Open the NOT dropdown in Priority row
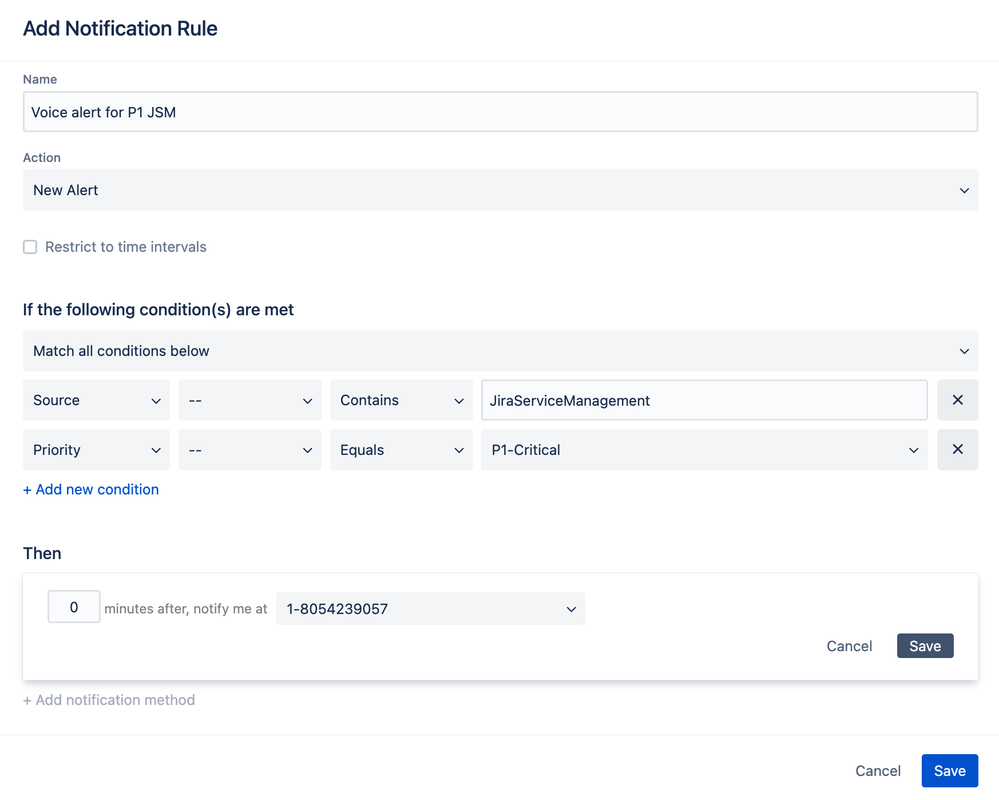This screenshot has height=800, width=999. pyautogui.click(x=250, y=450)
